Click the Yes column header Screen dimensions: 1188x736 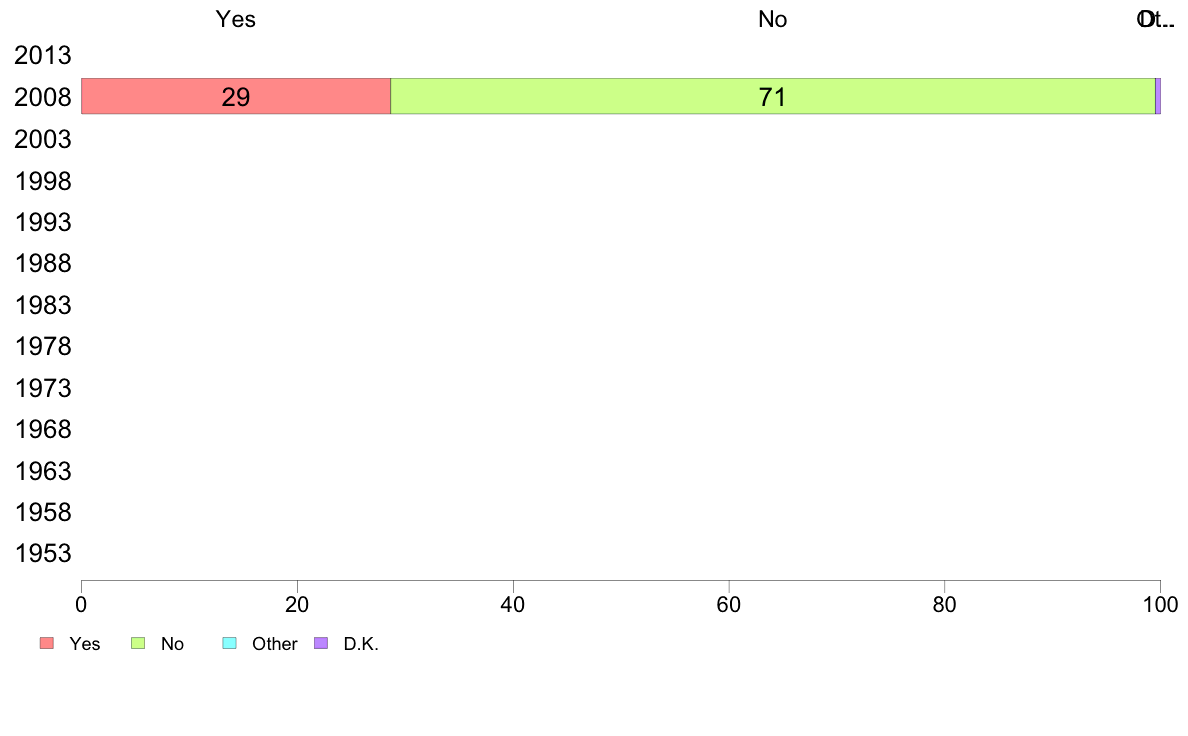coord(236,19)
